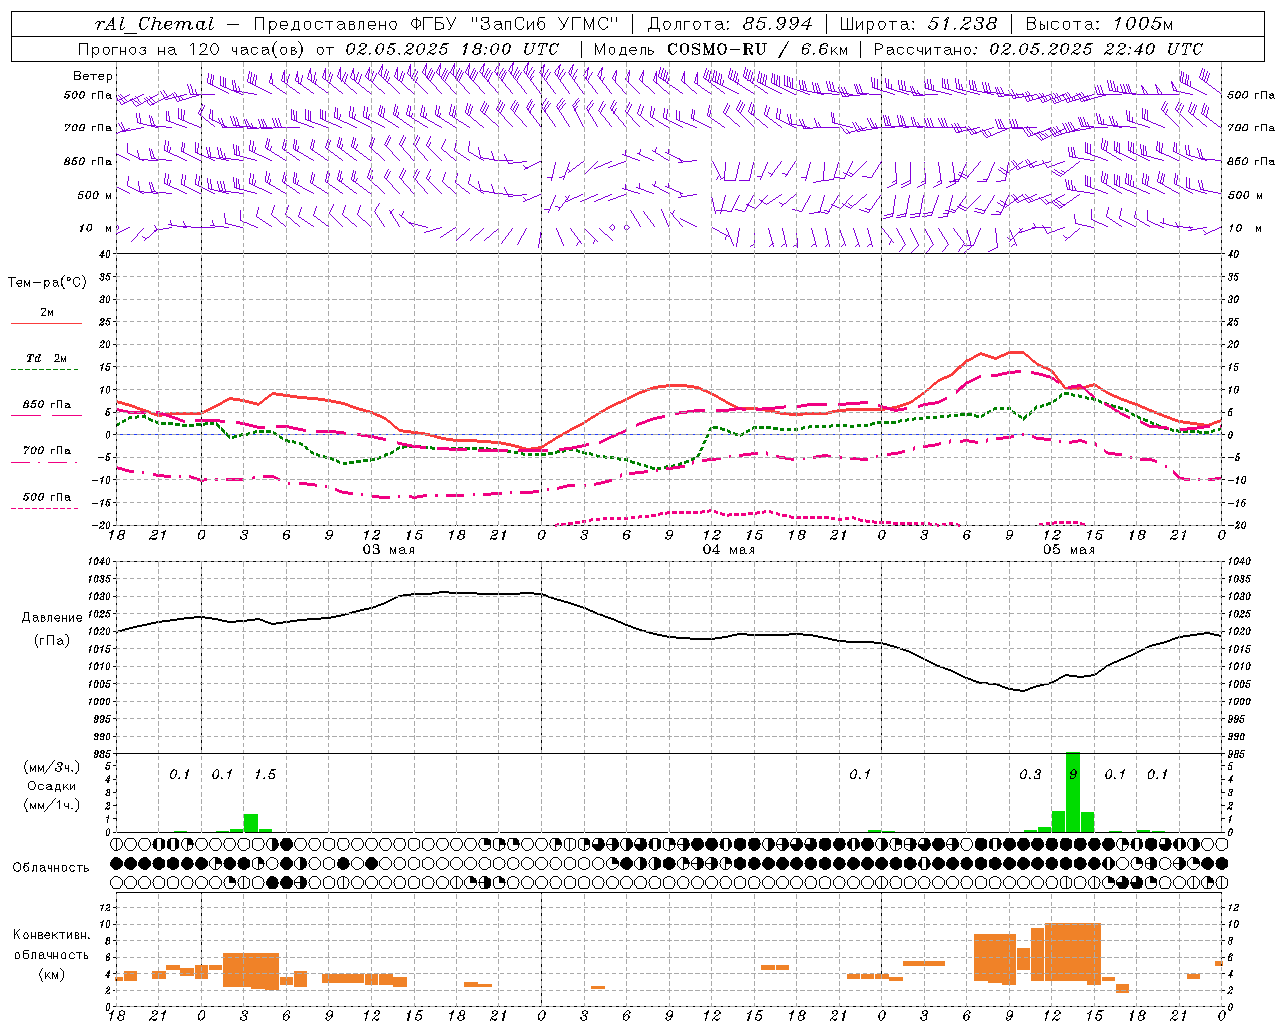Viewport: 1280px width, 1024px height.
Task: Select the provider text ФГБУ "ЗапСиб УГМС"
Action: tap(515, 24)
